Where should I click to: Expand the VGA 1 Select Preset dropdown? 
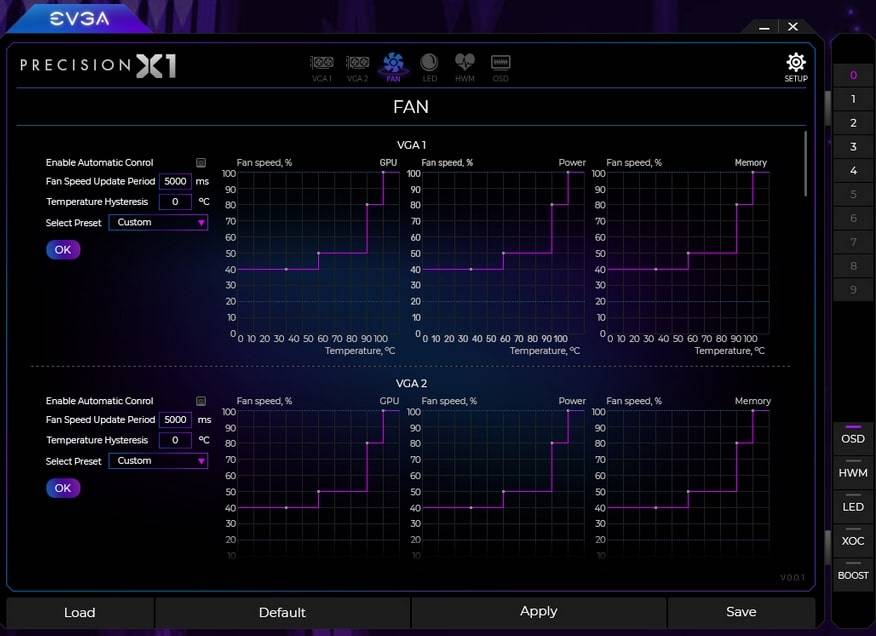(x=158, y=222)
